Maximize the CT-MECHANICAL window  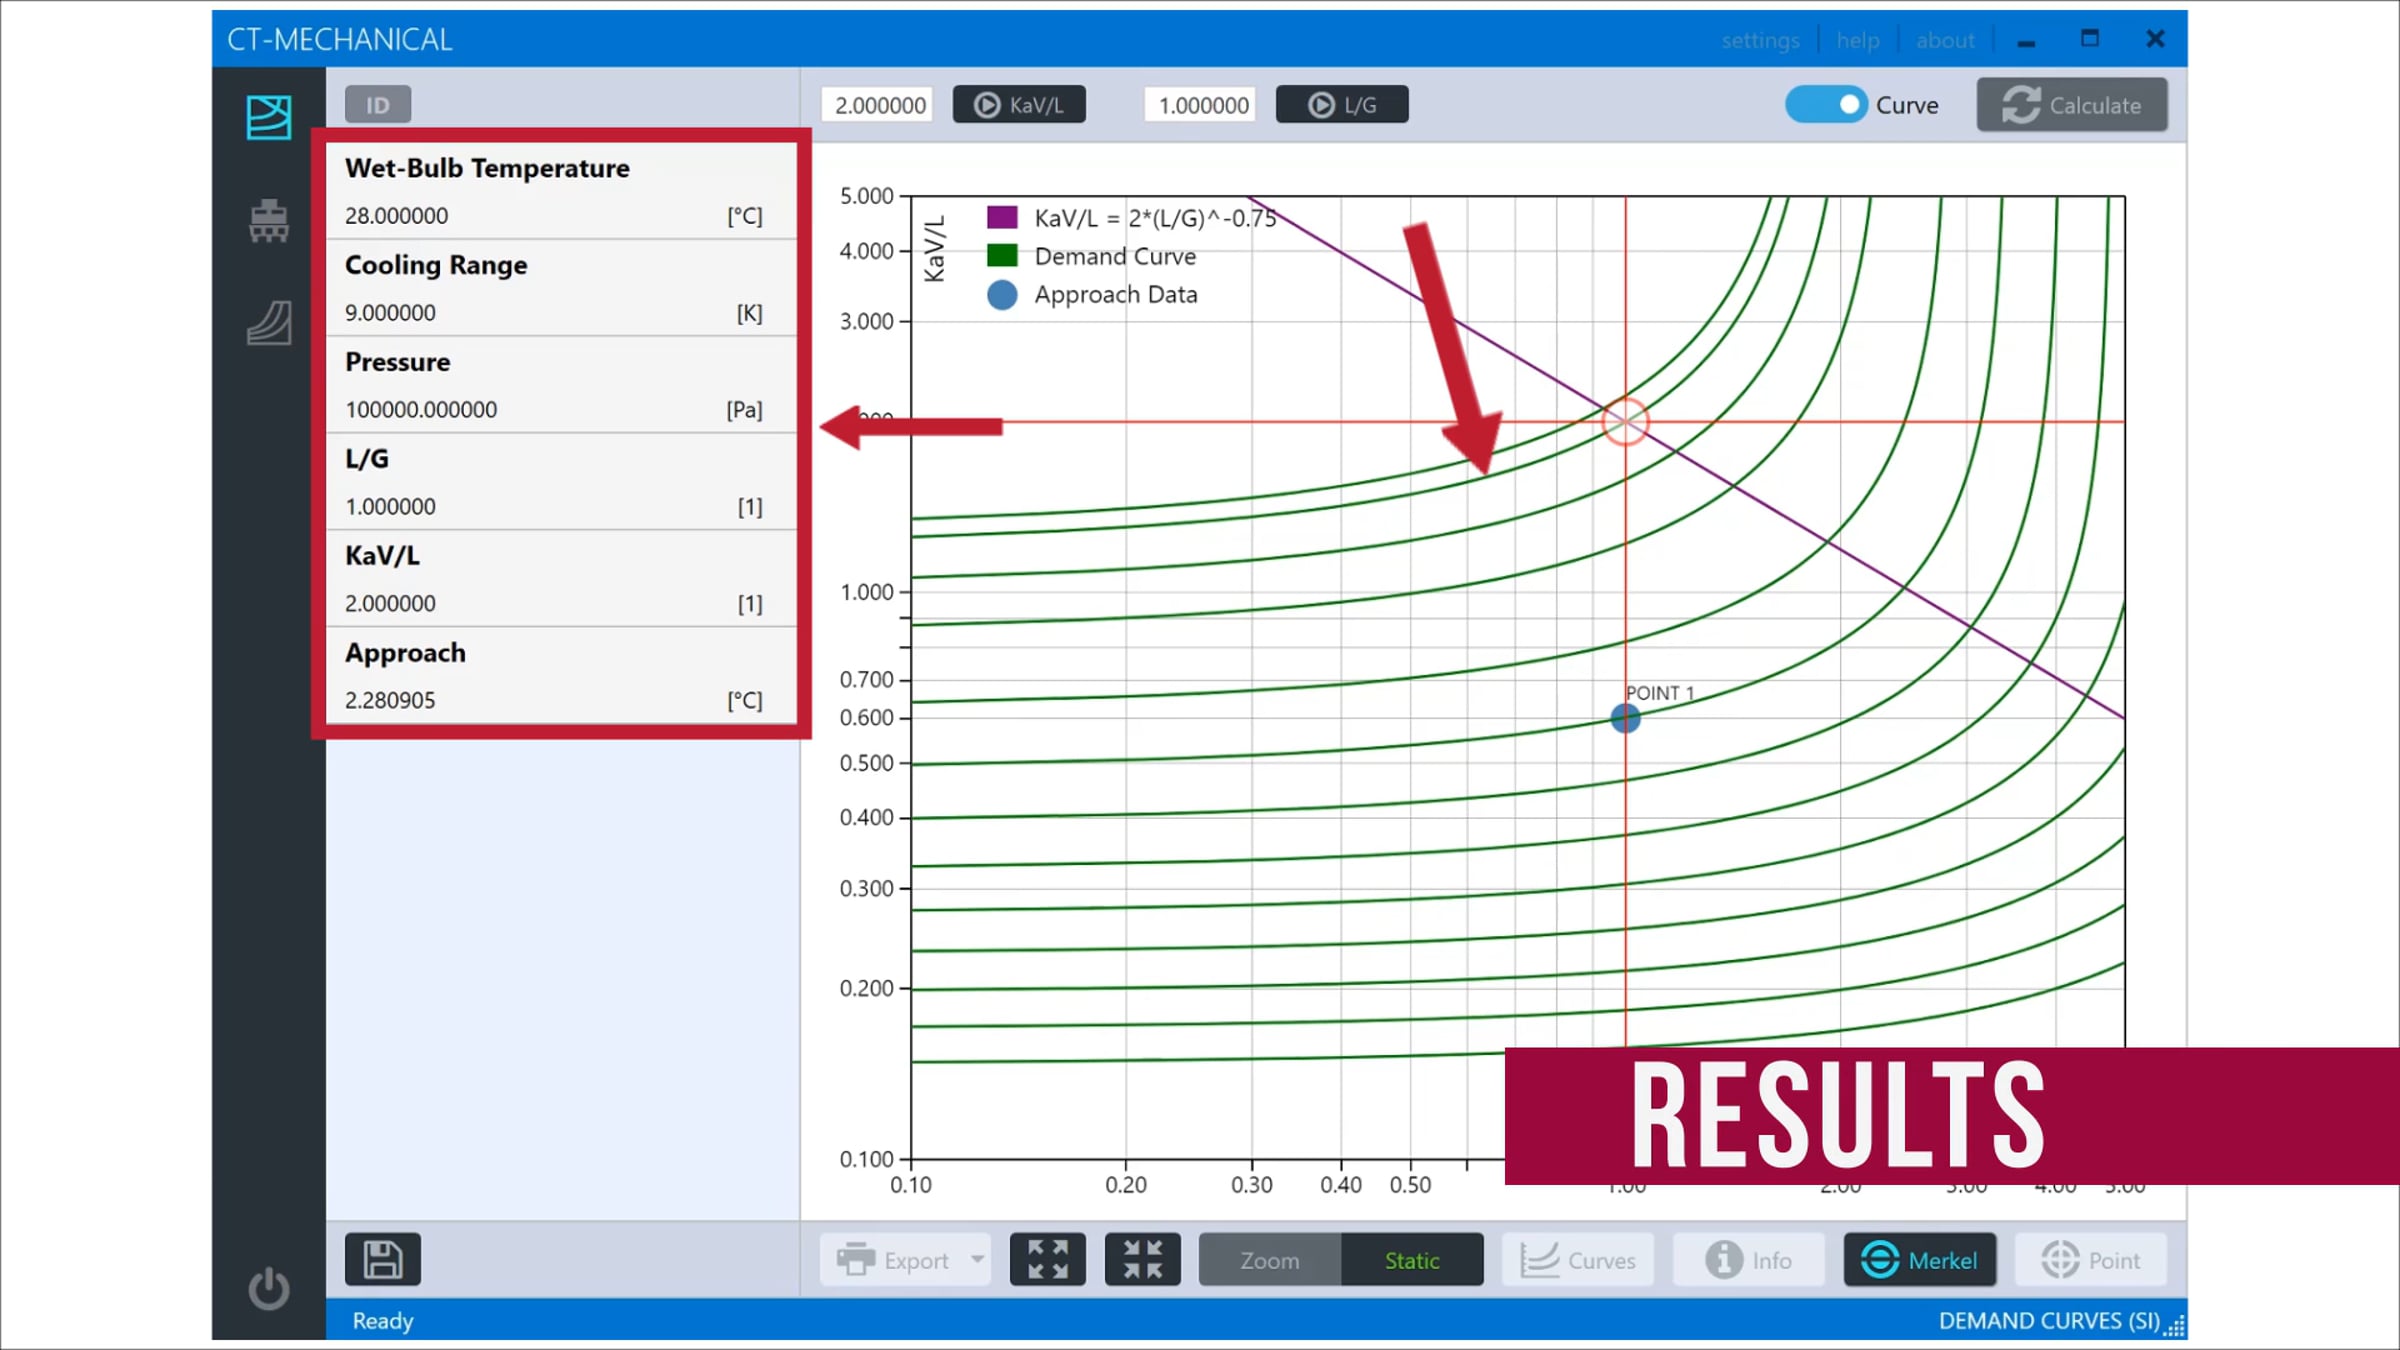2090,39
